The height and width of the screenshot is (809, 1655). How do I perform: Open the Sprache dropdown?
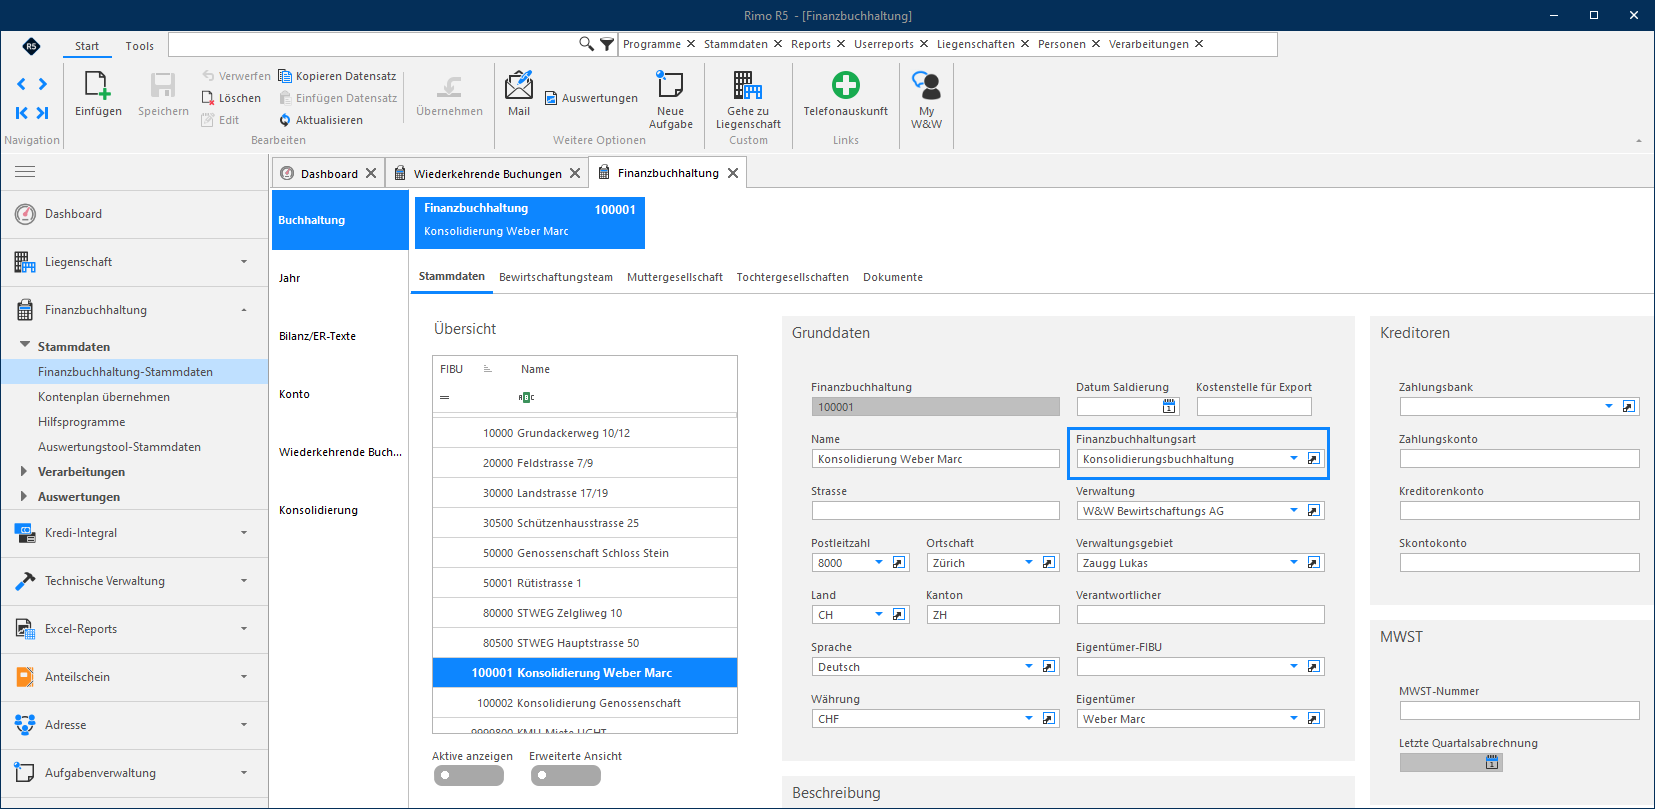click(1029, 667)
